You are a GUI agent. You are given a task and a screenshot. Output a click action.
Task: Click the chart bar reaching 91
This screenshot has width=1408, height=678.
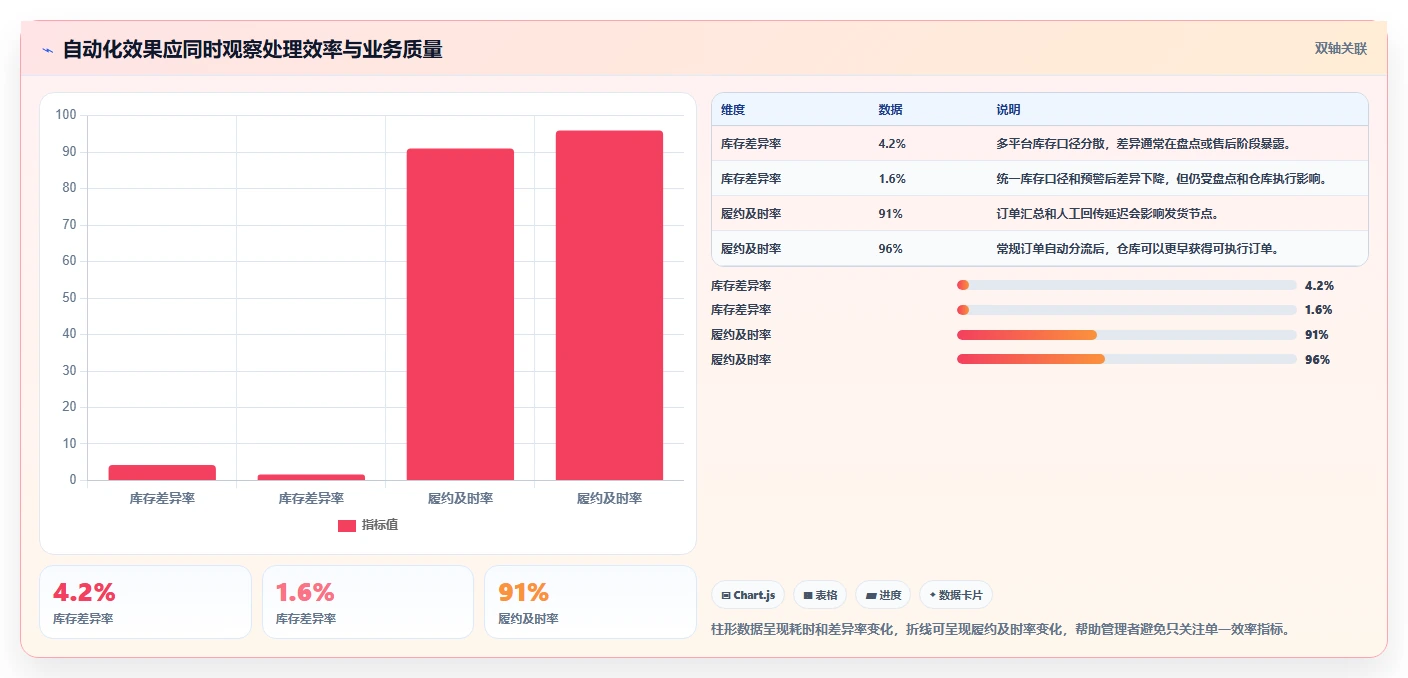click(460, 314)
